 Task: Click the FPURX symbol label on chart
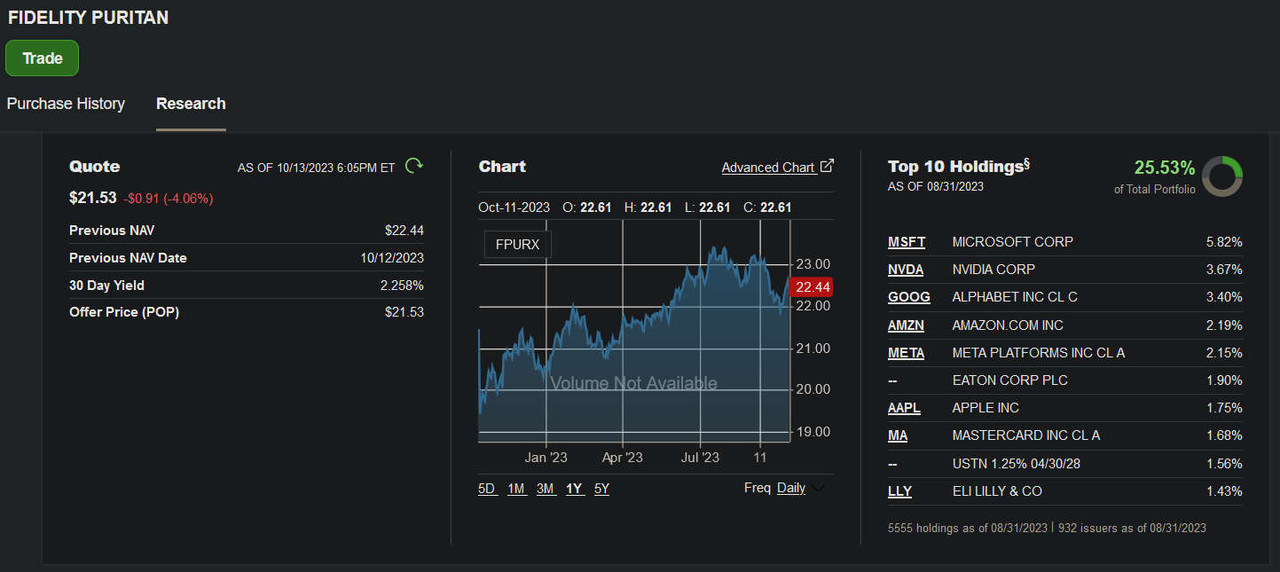pos(517,244)
